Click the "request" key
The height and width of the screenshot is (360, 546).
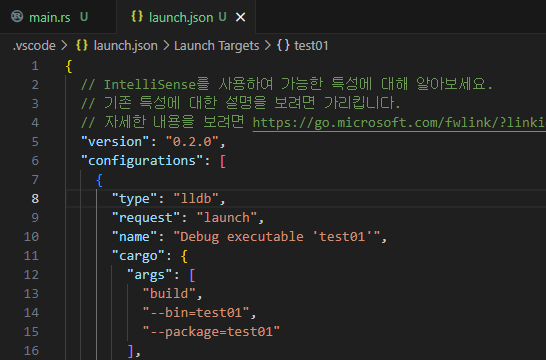pos(146,218)
